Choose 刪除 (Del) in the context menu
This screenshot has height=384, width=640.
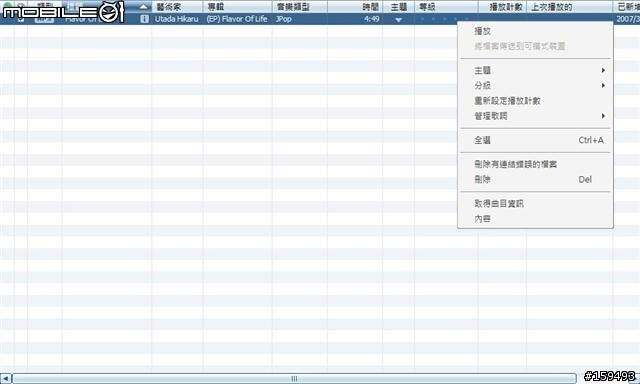(535, 179)
